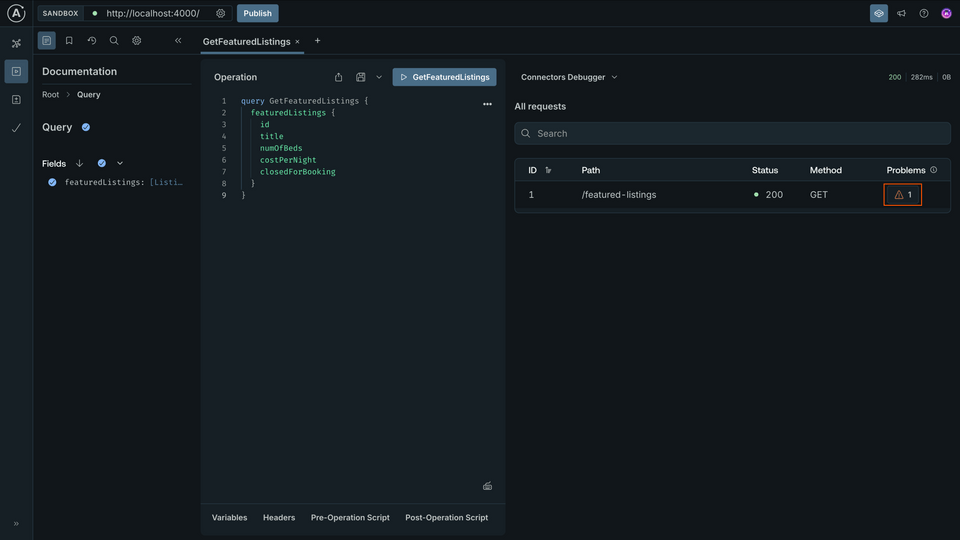
Task: Open the Pre-Operation Script tab
Action: coord(350,518)
